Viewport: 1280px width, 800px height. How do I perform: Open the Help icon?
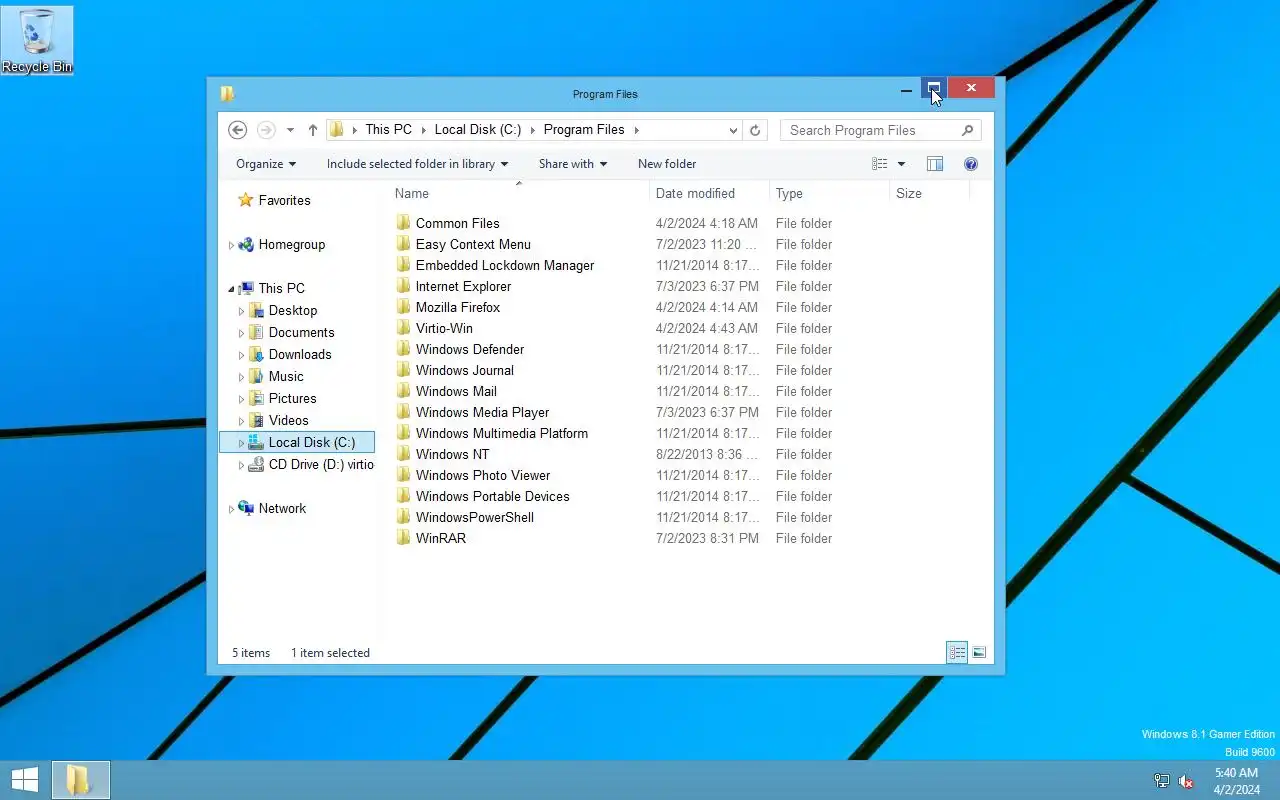[x=970, y=164]
